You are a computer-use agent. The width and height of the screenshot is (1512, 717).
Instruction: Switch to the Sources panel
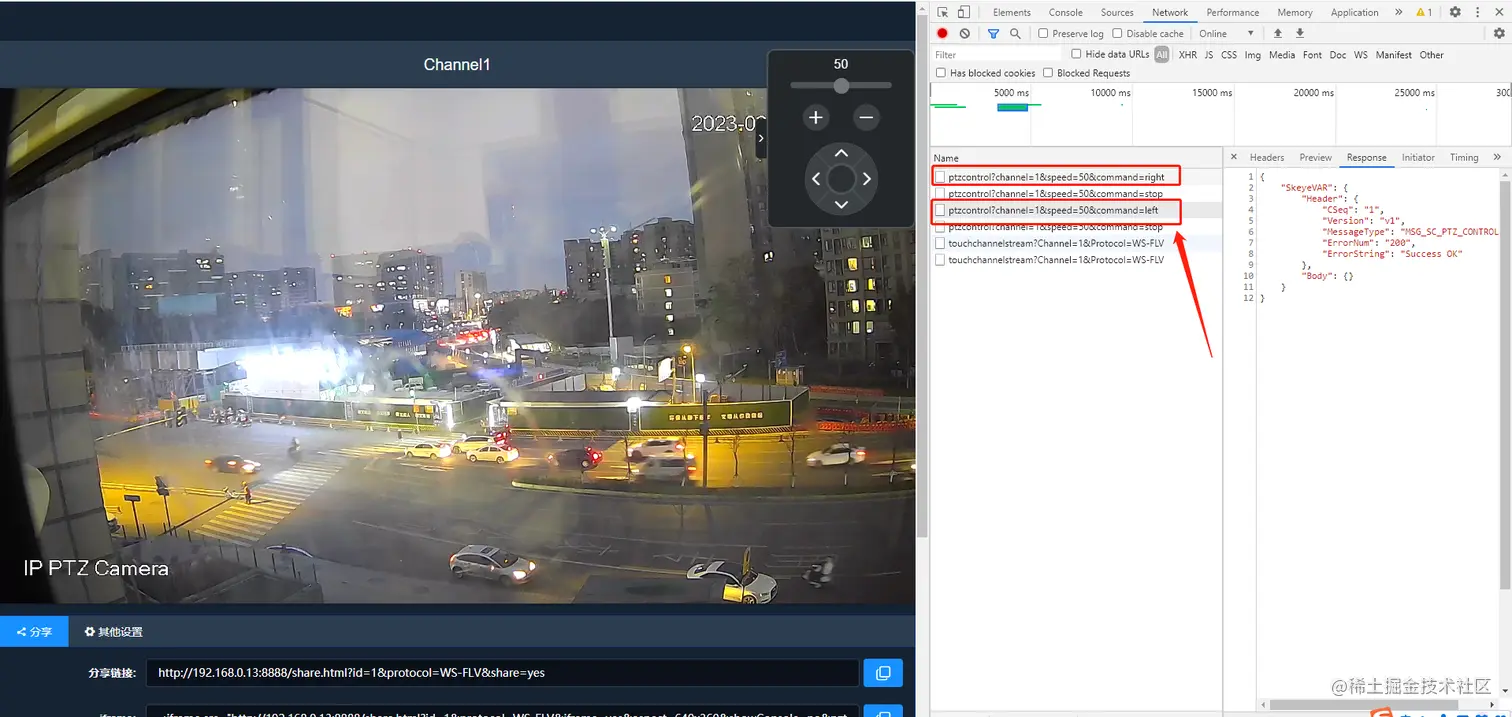[1117, 12]
